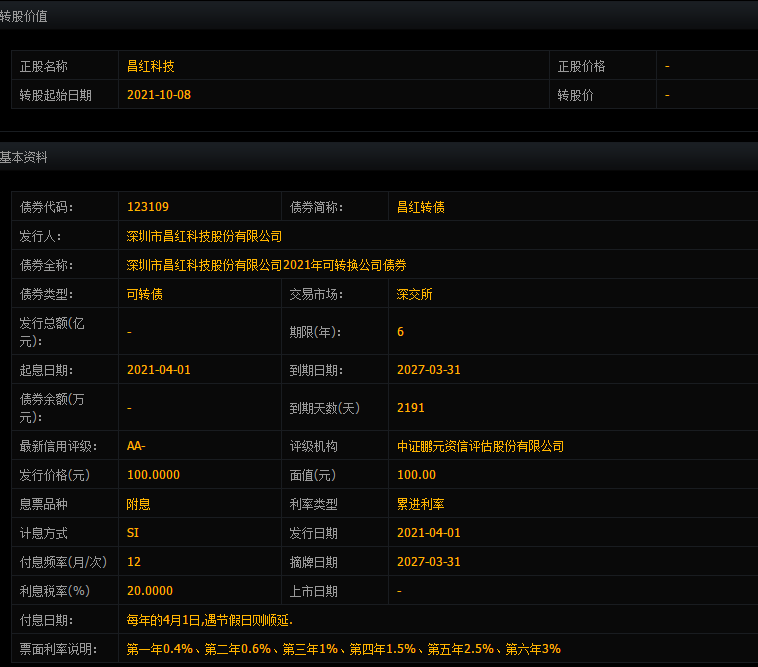Click the 起息日期 value 2021-04-01

tap(159, 370)
